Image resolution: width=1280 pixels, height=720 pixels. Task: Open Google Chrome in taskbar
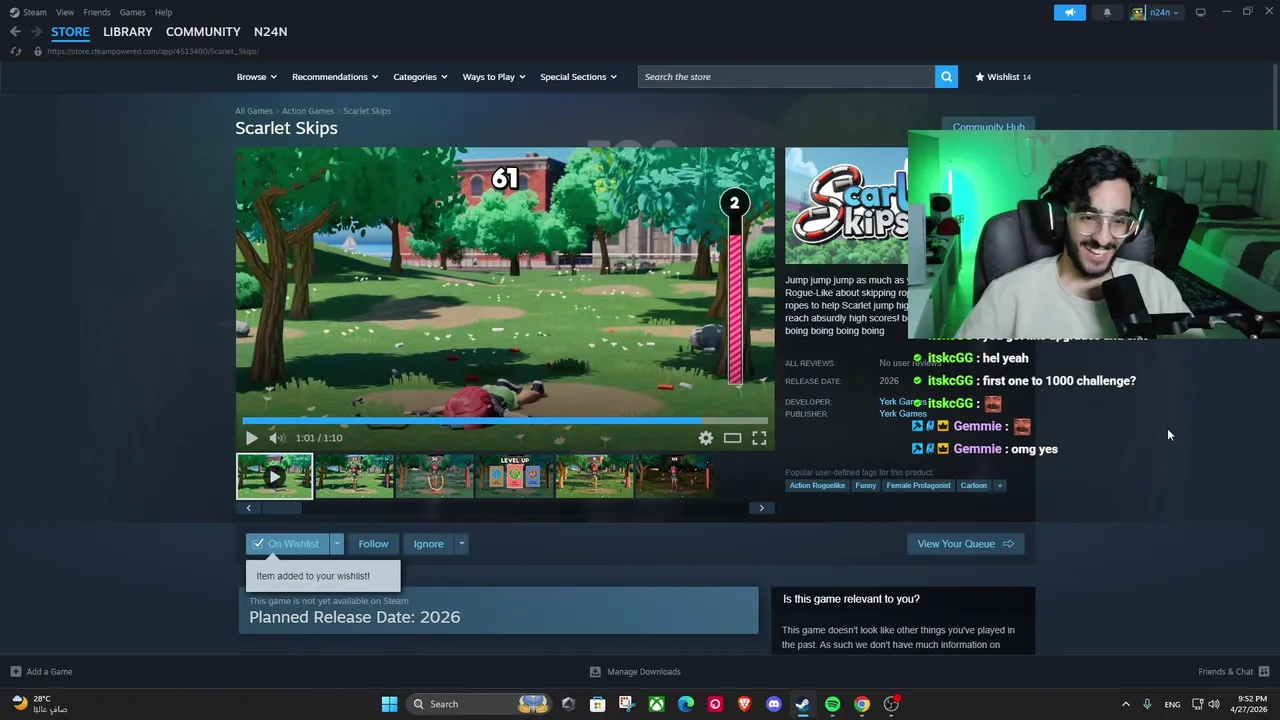[x=861, y=704]
